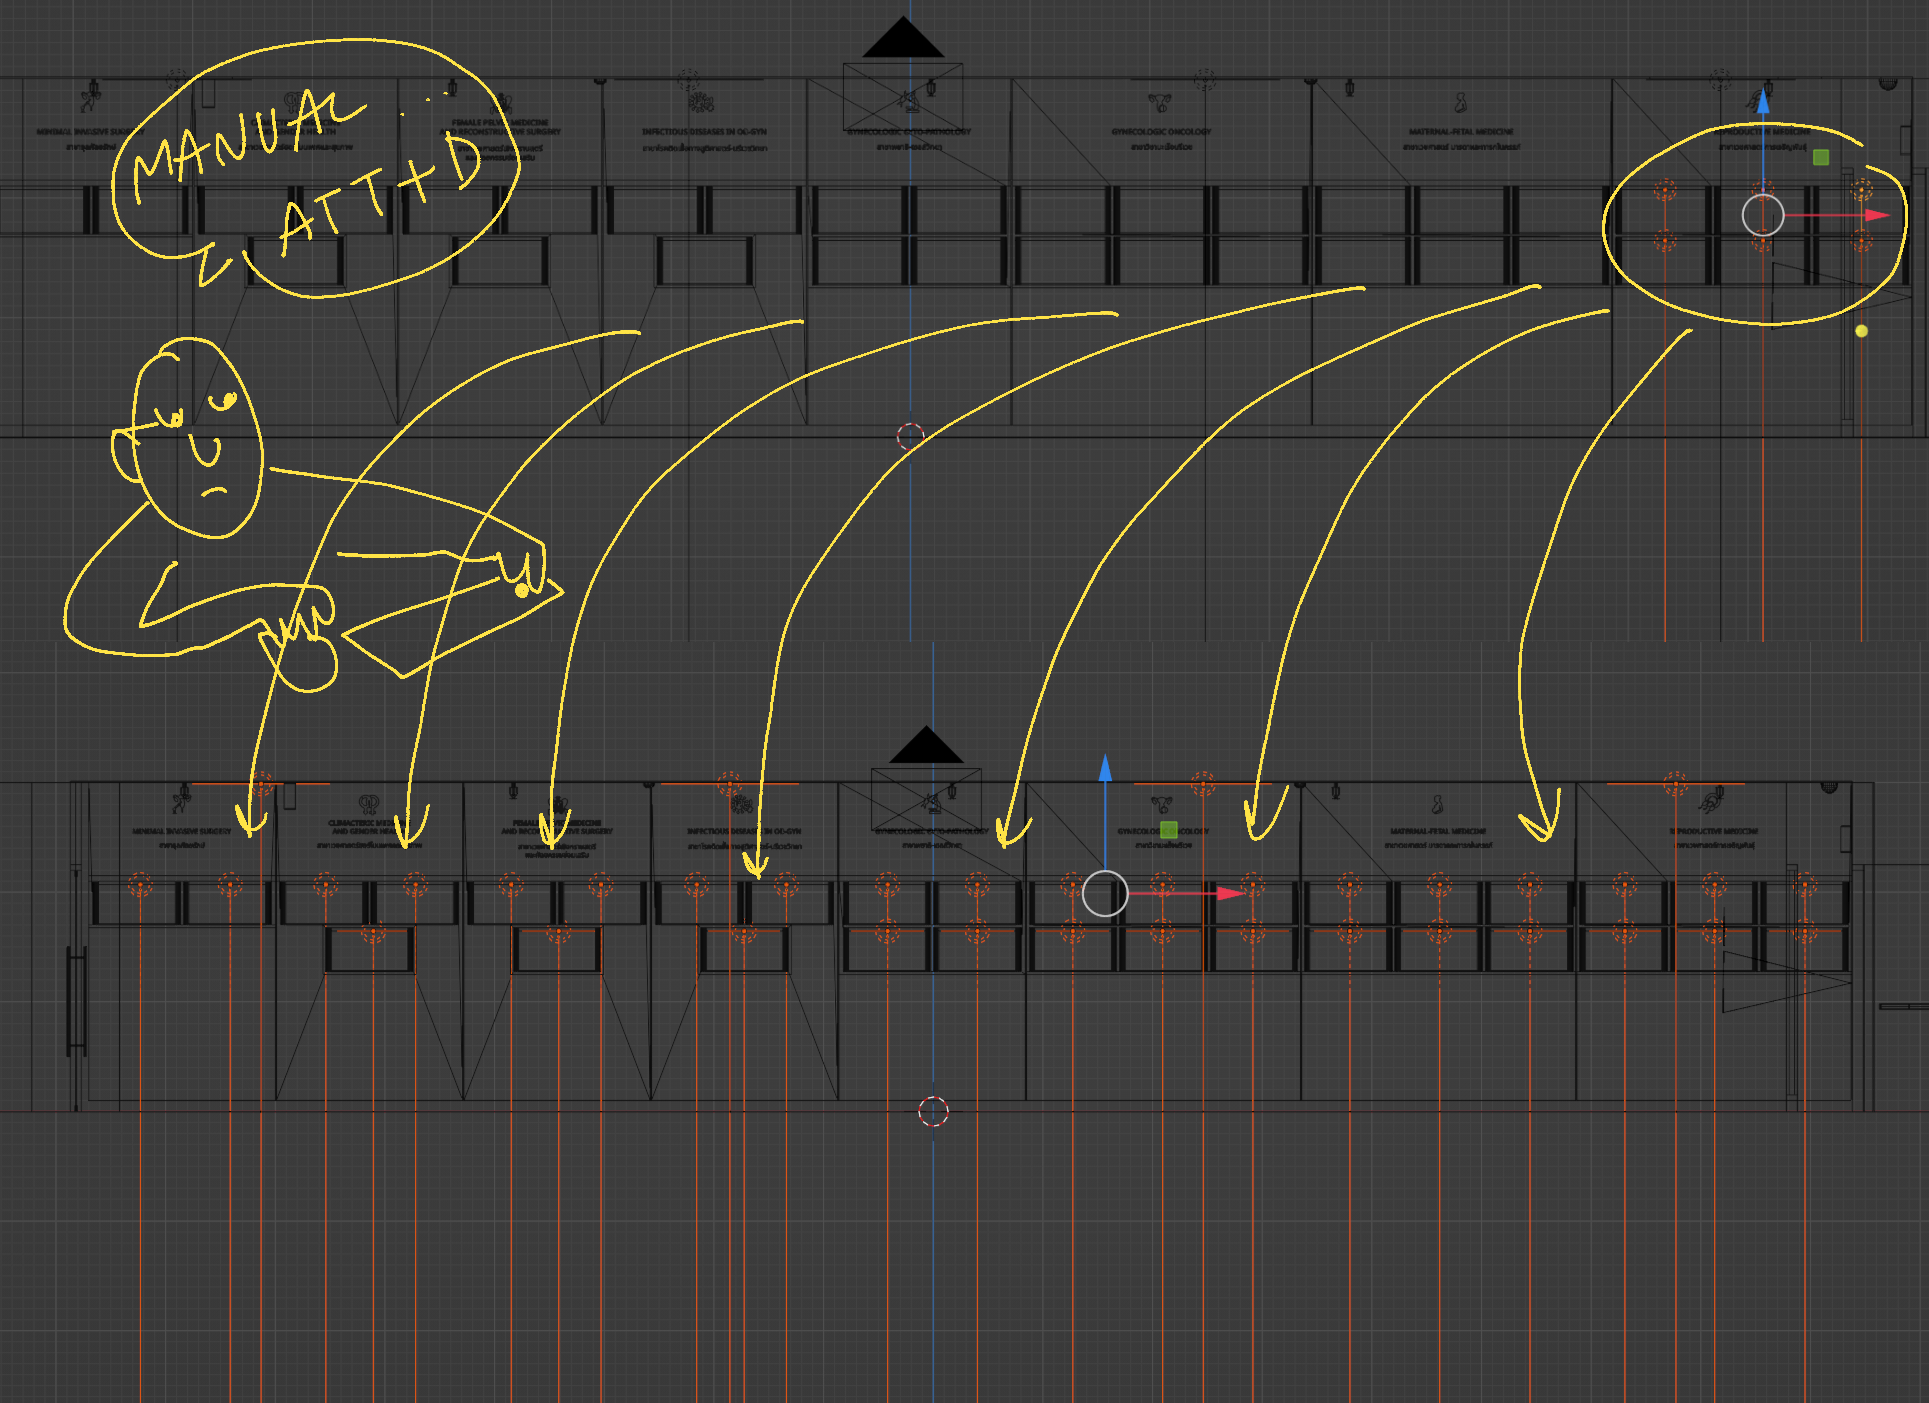Click the vertical door handle at lower-left wall
The width and height of the screenshot is (1929, 1403).
[x=76, y=1000]
